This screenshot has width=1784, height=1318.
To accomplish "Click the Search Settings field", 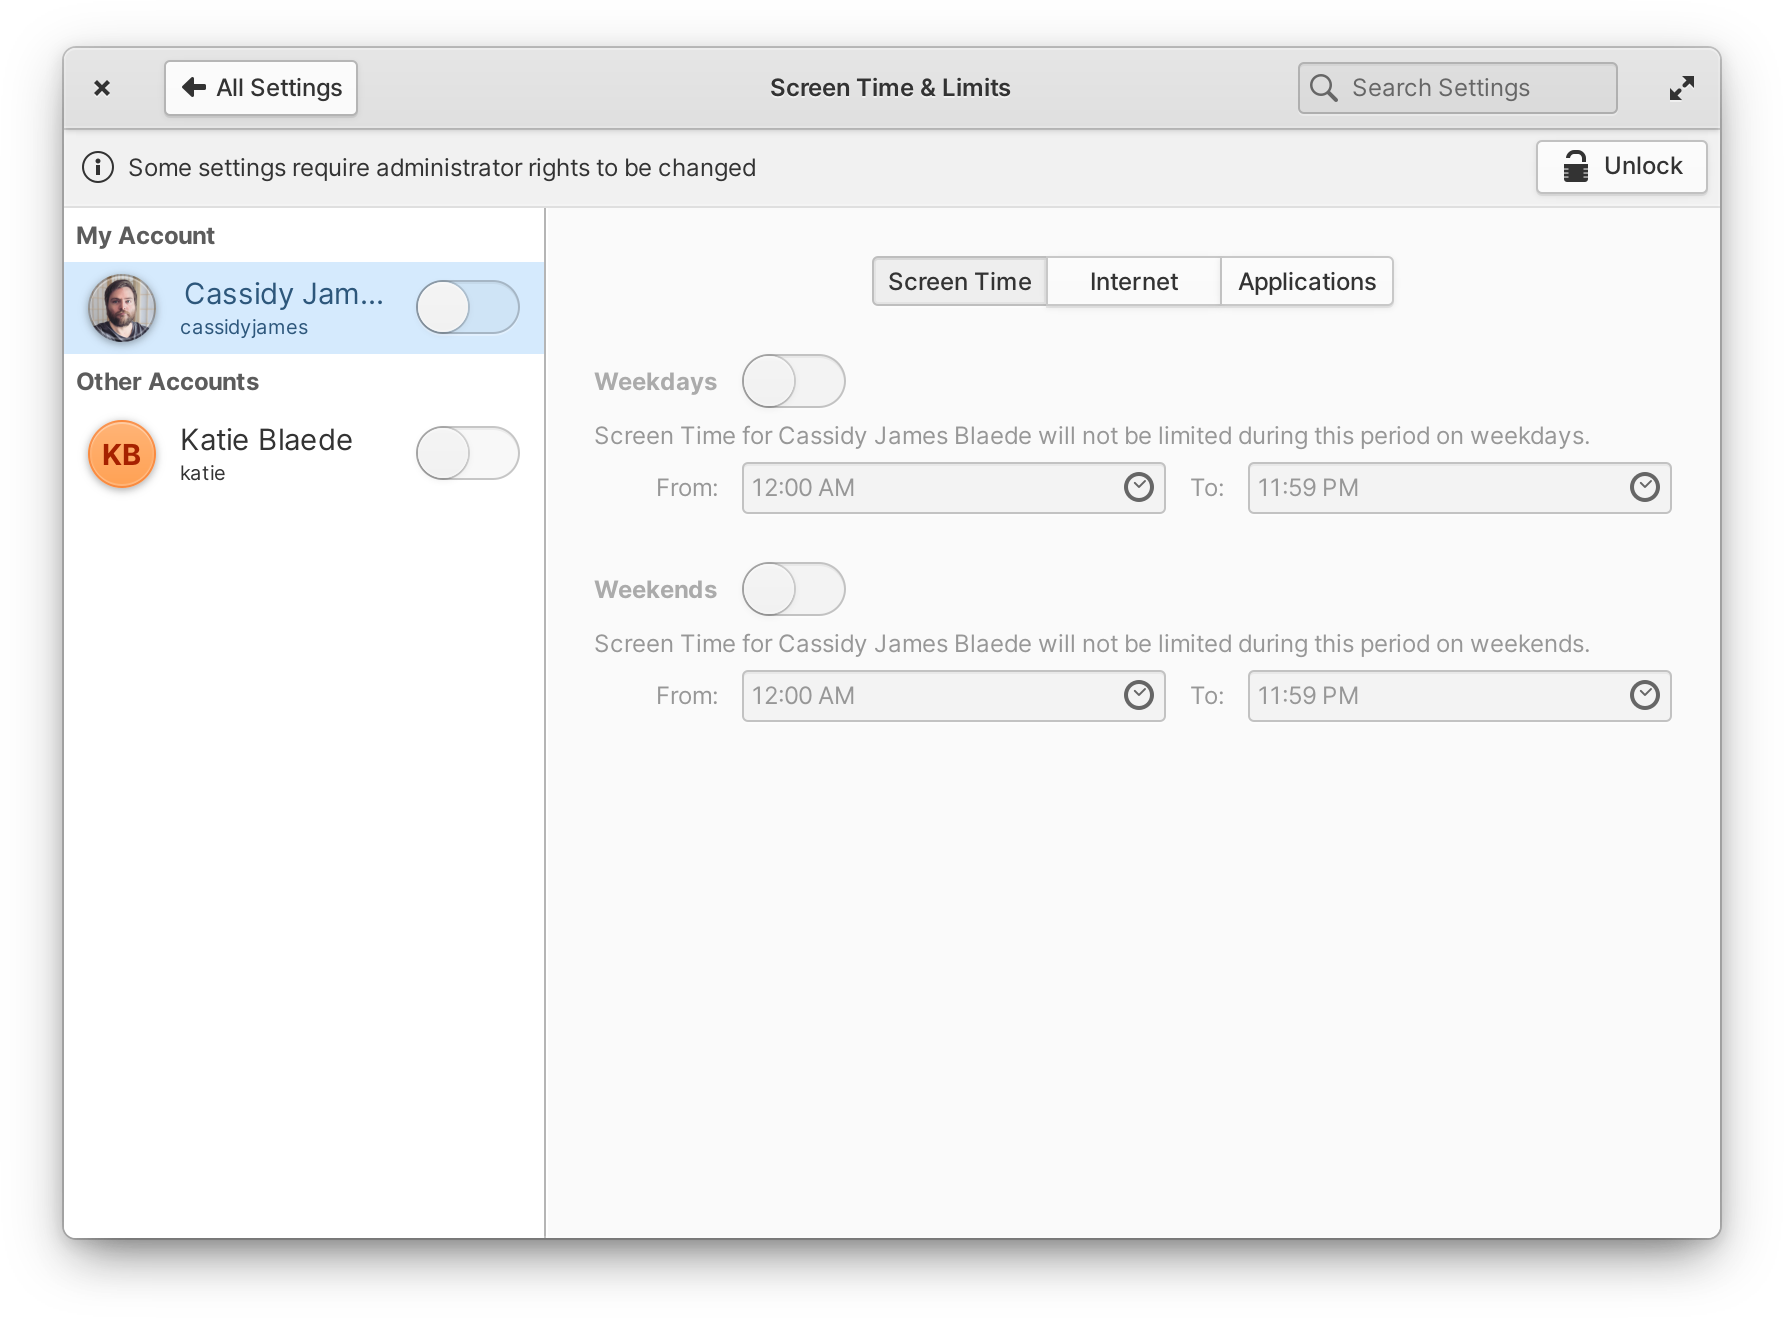I will point(1457,88).
